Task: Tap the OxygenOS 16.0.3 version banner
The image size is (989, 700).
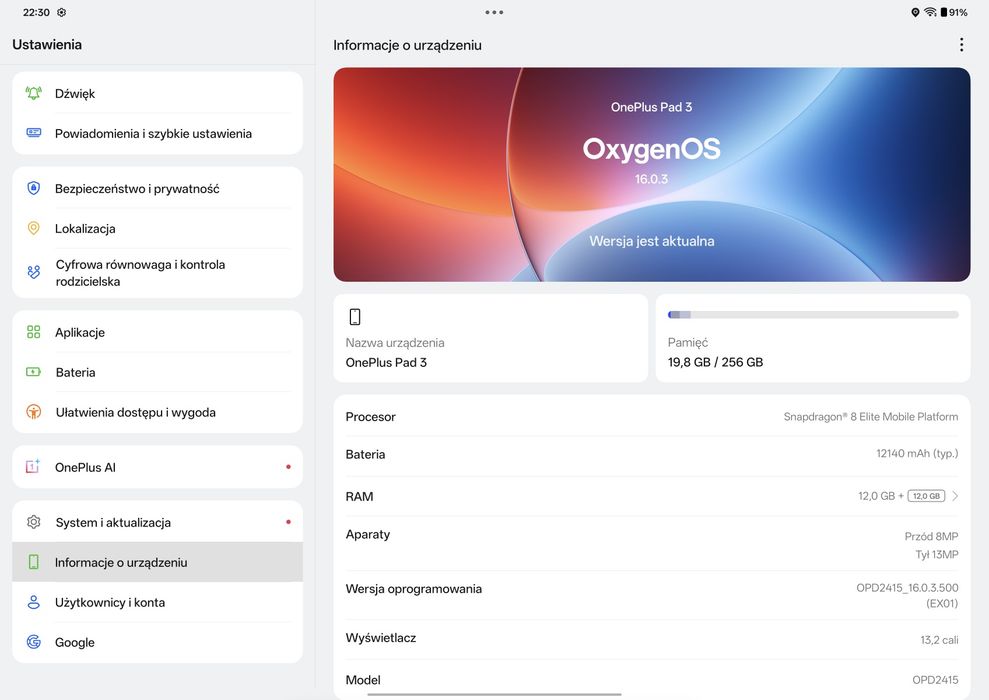Action: [x=652, y=175]
